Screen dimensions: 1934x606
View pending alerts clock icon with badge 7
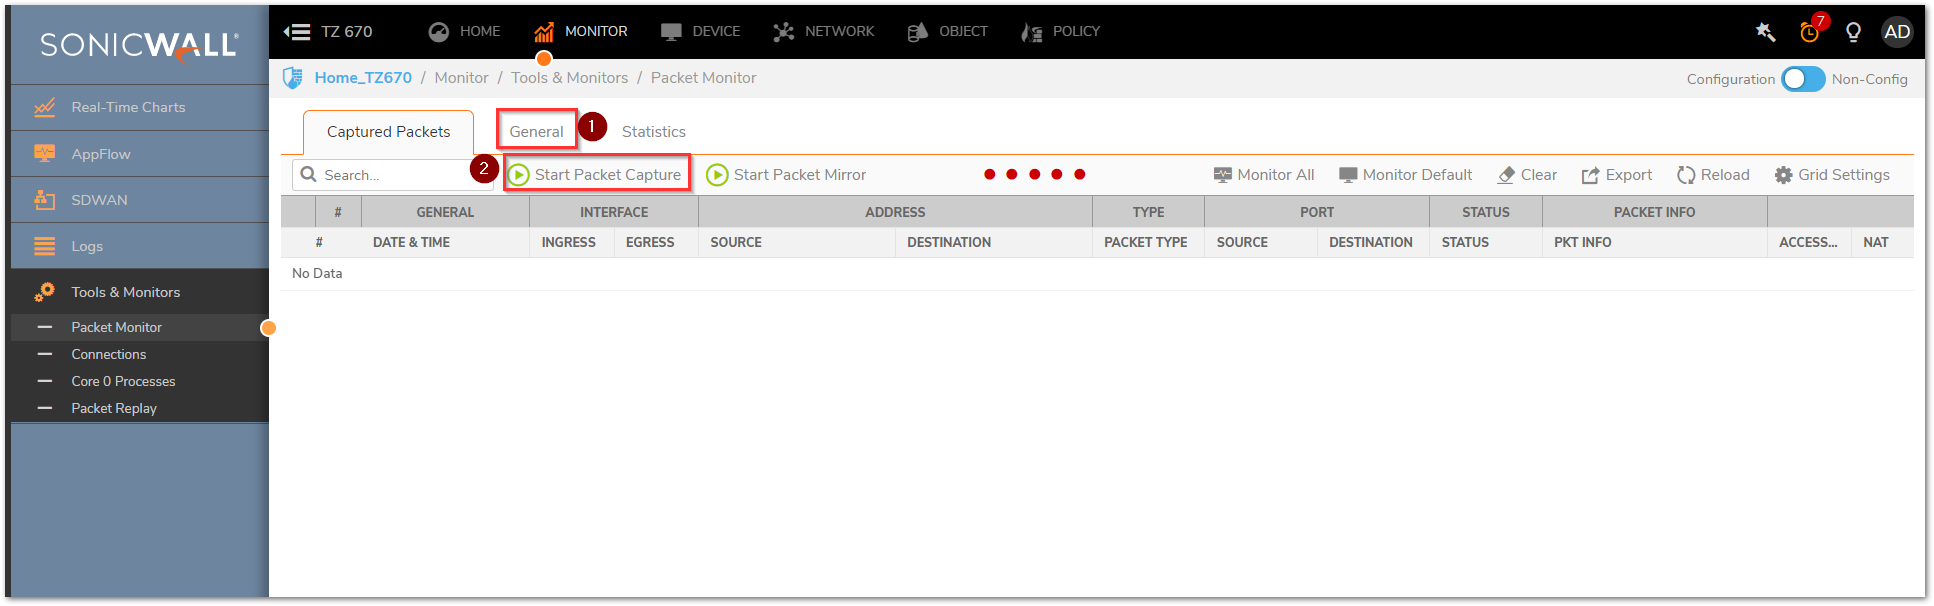point(1811,30)
